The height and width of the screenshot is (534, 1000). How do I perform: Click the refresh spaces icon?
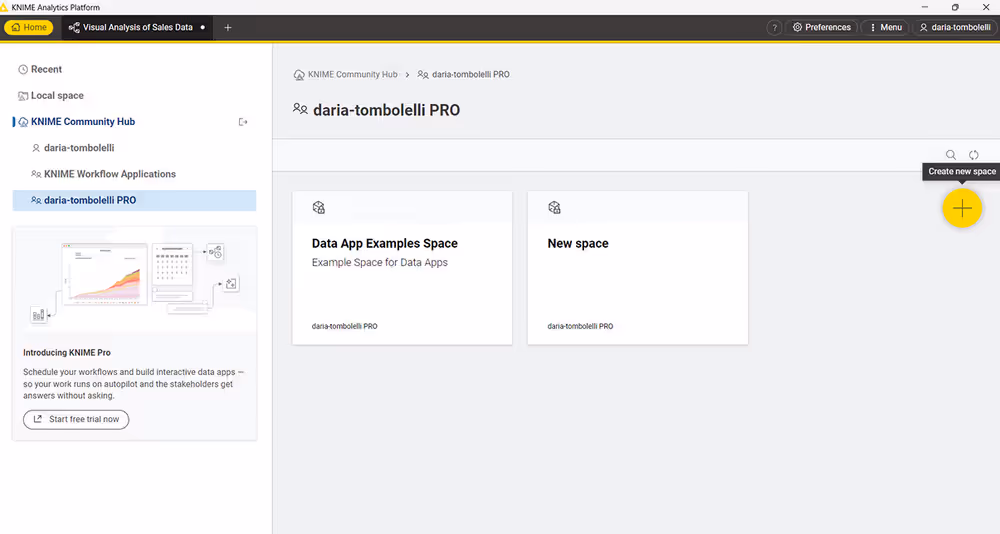(973, 155)
